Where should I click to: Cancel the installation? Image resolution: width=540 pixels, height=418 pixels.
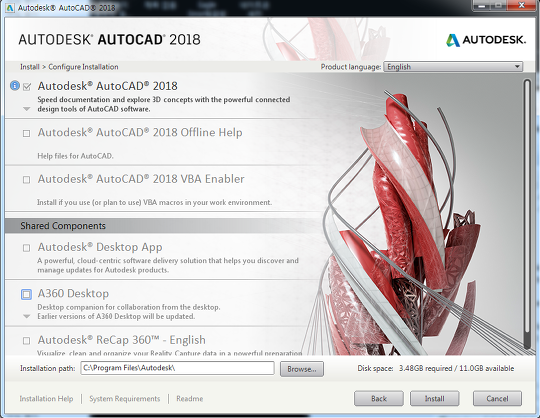[497, 398]
